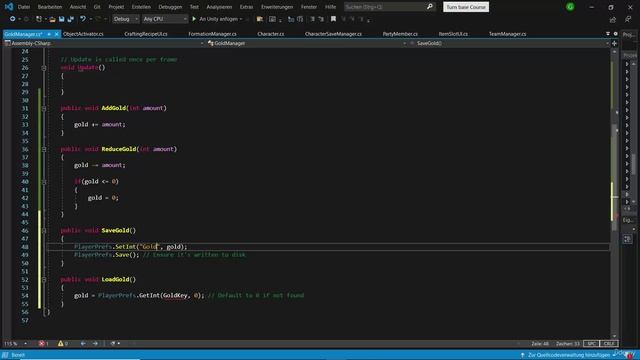Collapse the ReduceGold method outline

(44, 149)
